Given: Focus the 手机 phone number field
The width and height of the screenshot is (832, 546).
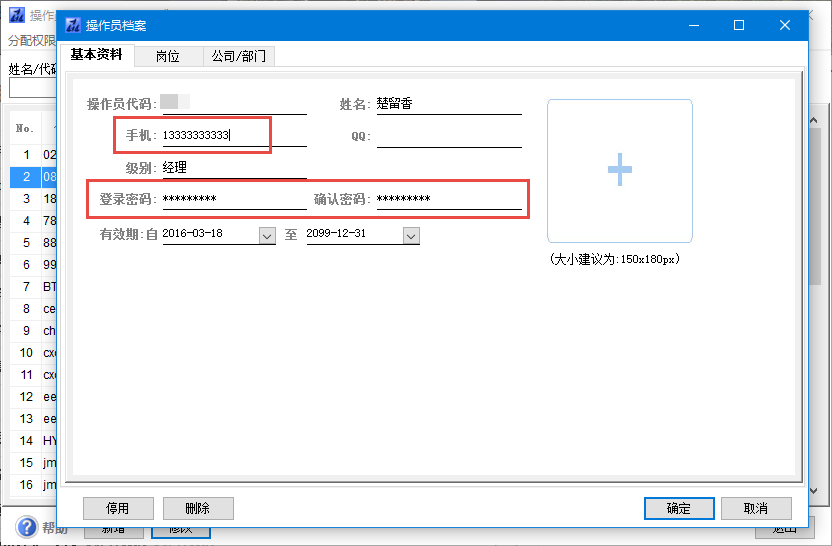Looking at the screenshot, I should [x=233, y=136].
